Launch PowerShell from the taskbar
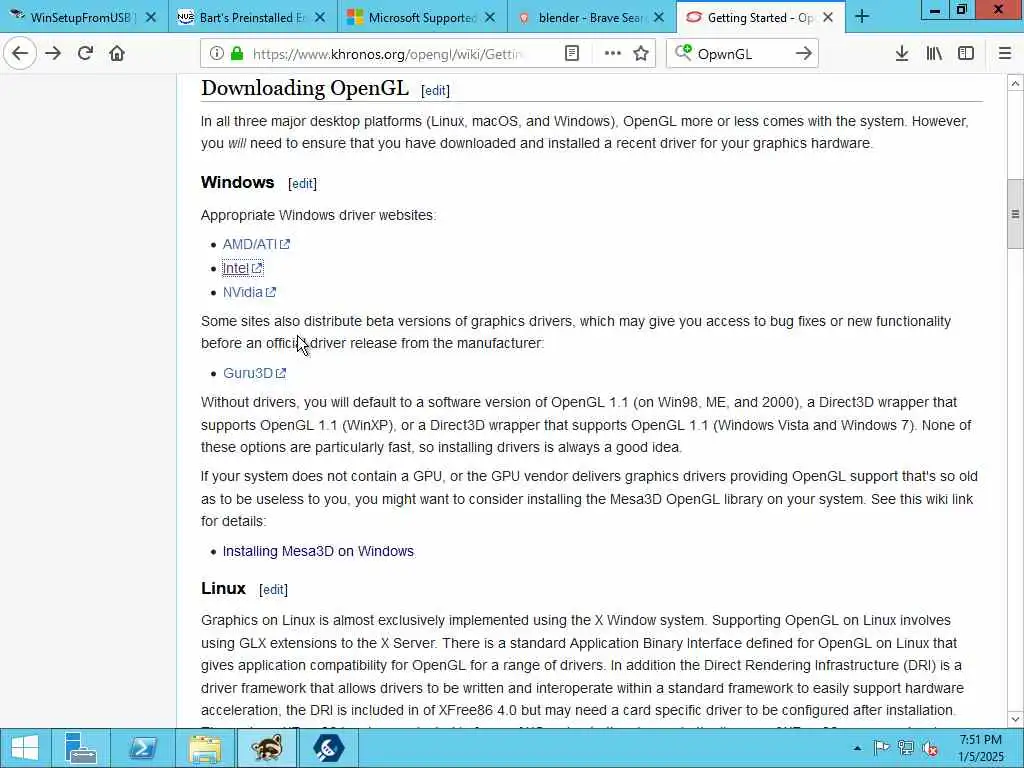 tap(142, 748)
